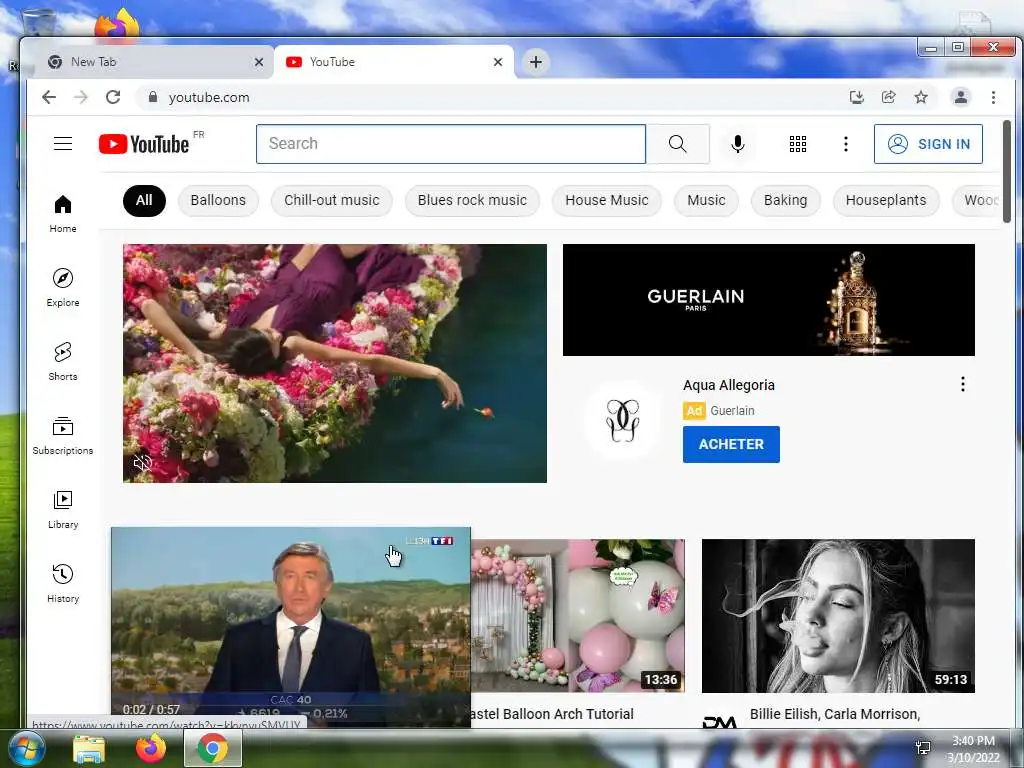Click the search magnifier button
Image resolution: width=1024 pixels, height=768 pixels.
[677, 144]
